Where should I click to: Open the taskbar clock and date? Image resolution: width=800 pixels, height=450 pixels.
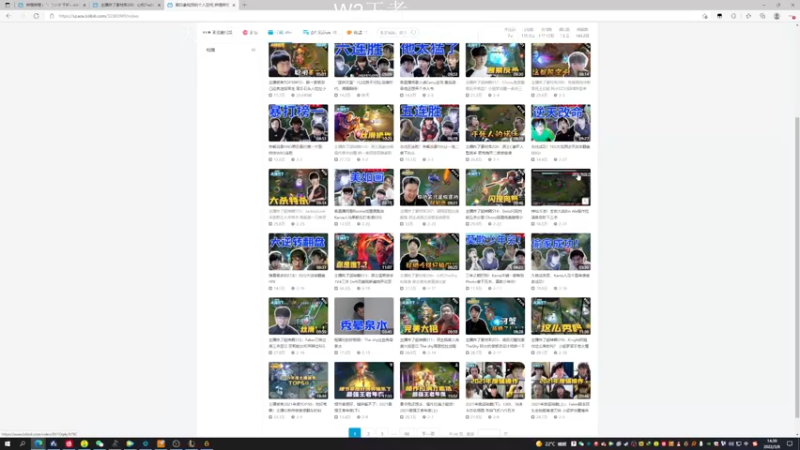coord(772,443)
